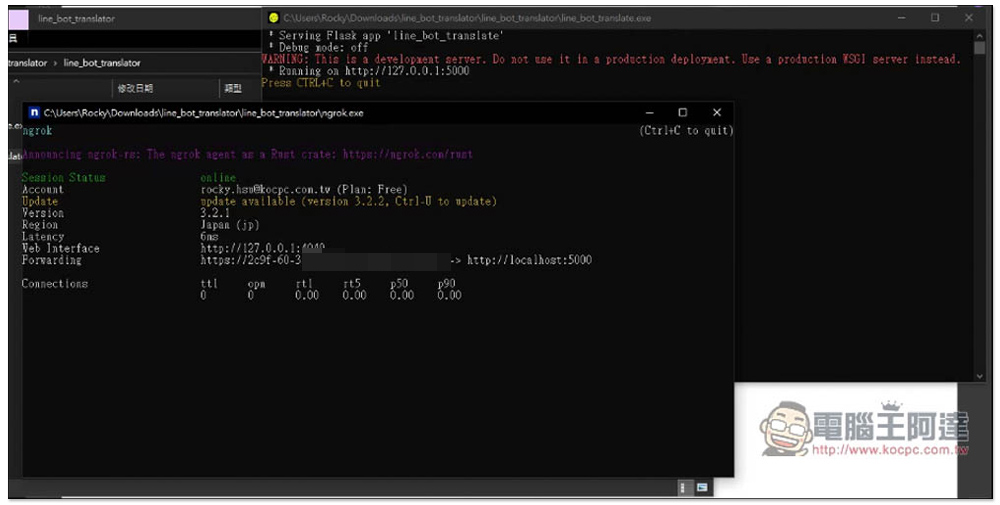Screen dimensions: 1000x505
Task: Switch Explorer to large thumbnails view icon
Action: click(702, 488)
